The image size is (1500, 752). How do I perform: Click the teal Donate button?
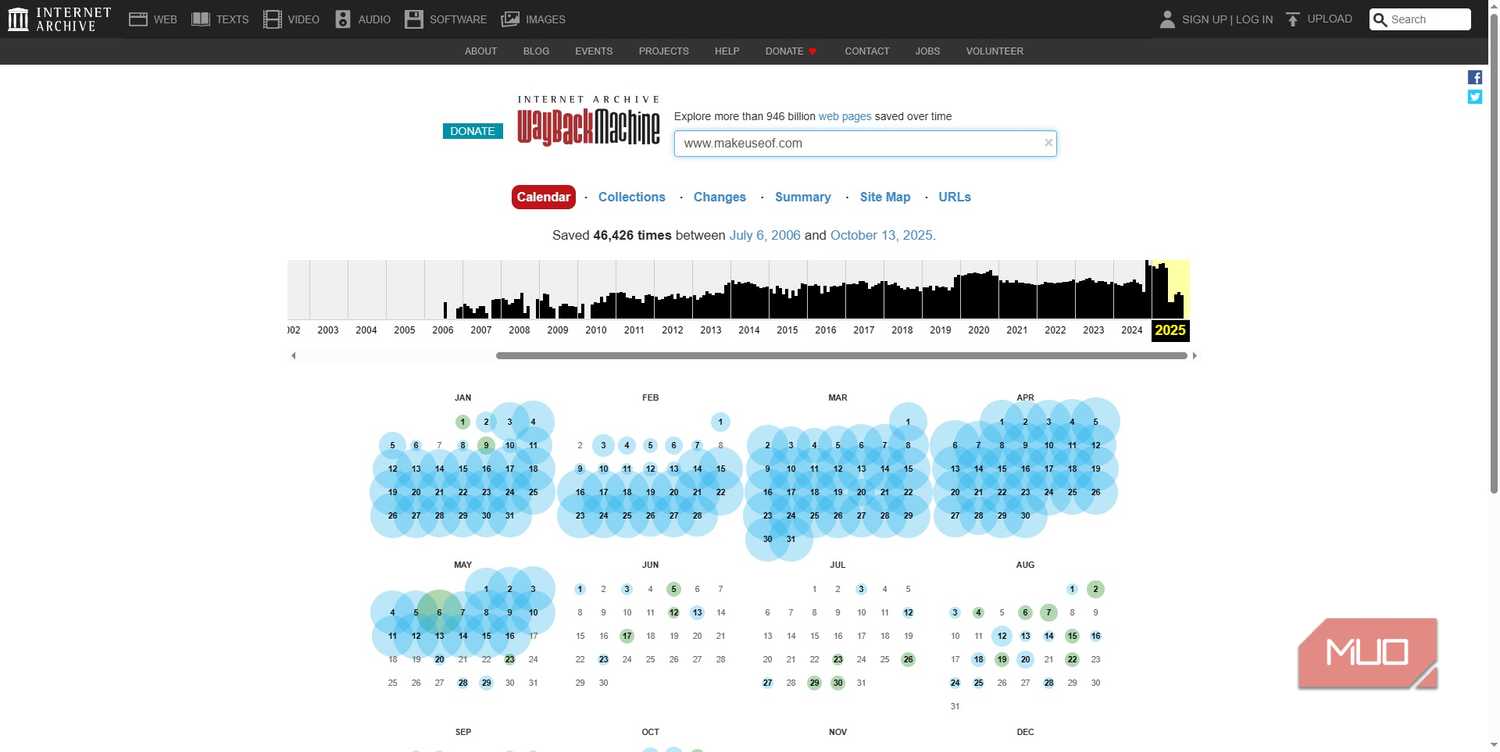coord(473,131)
